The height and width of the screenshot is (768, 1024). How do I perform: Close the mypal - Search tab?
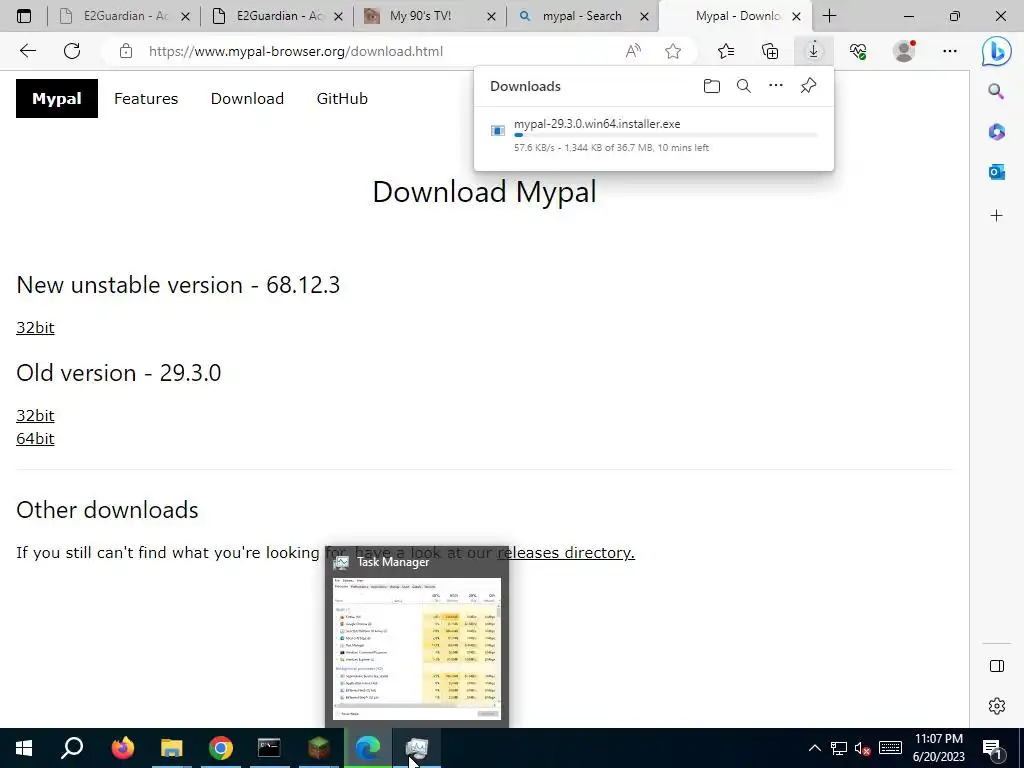click(x=644, y=16)
